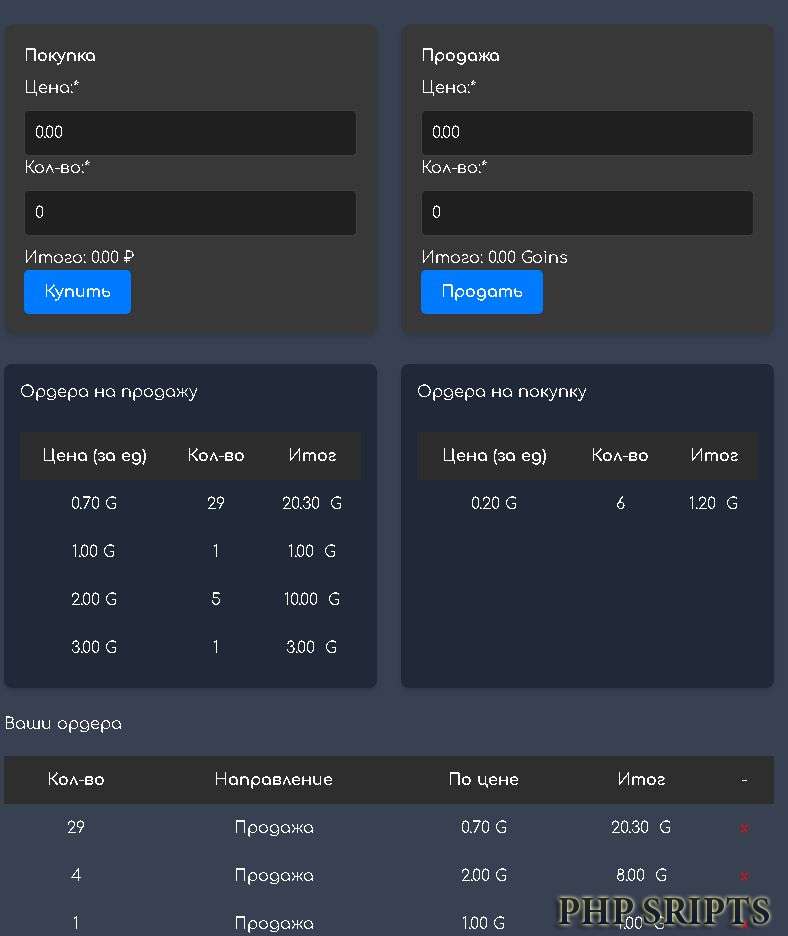788x936 pixels.
Task: Click Итог header in Ордера на продажу table
Action: tap(312, 455)
